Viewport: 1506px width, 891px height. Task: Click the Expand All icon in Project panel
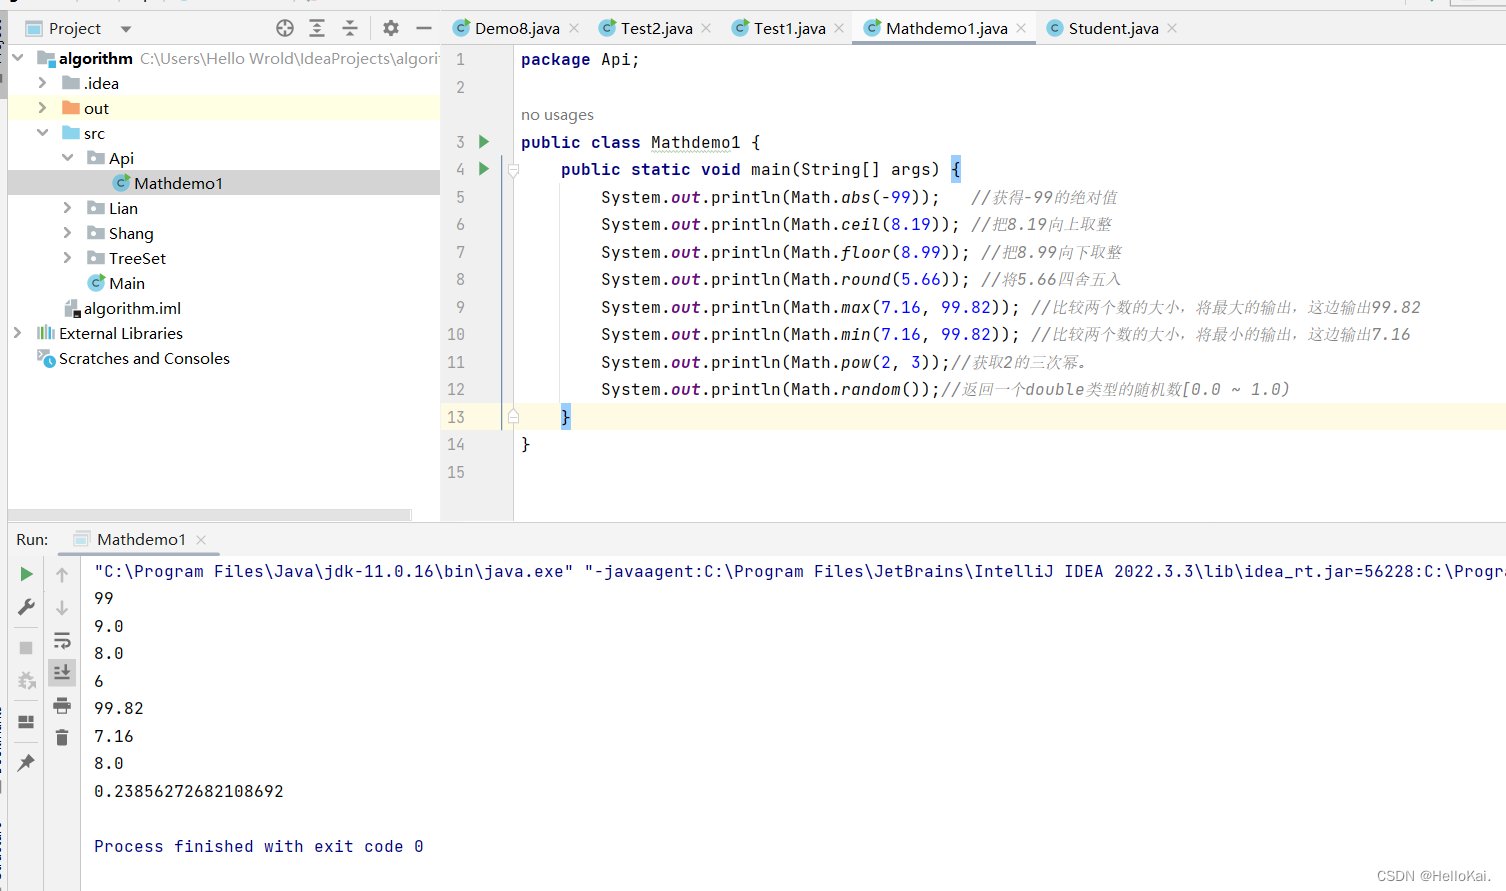(x=317, y=28)
